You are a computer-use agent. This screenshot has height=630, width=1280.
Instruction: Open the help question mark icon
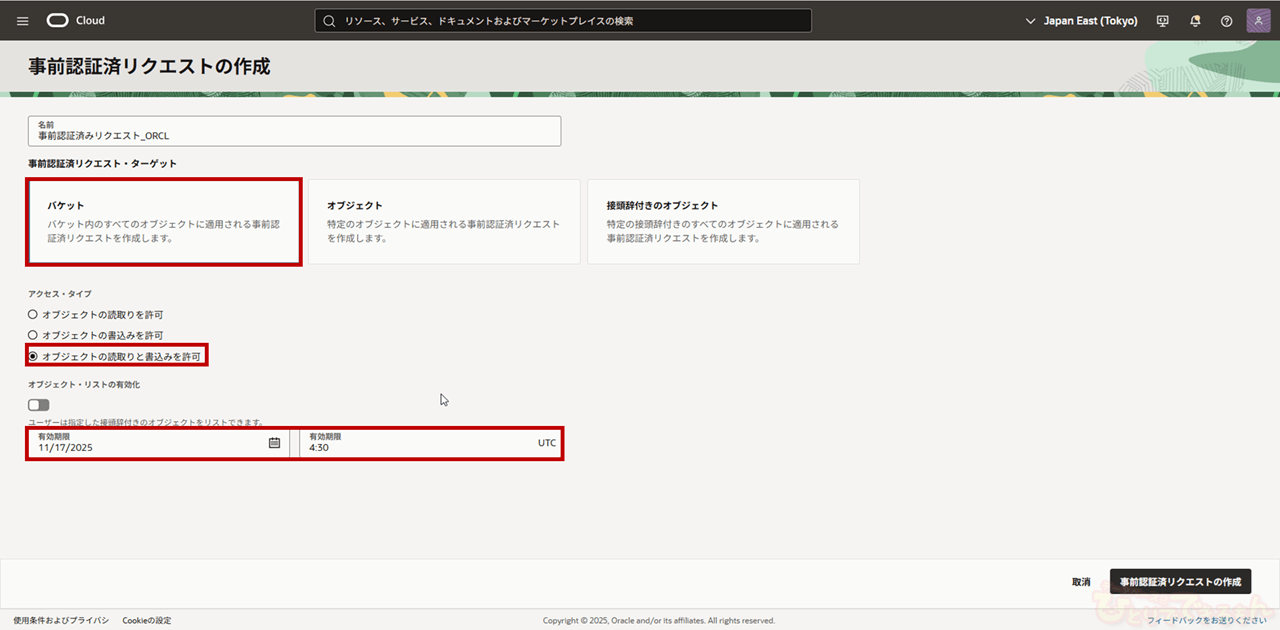[1226, 21]
